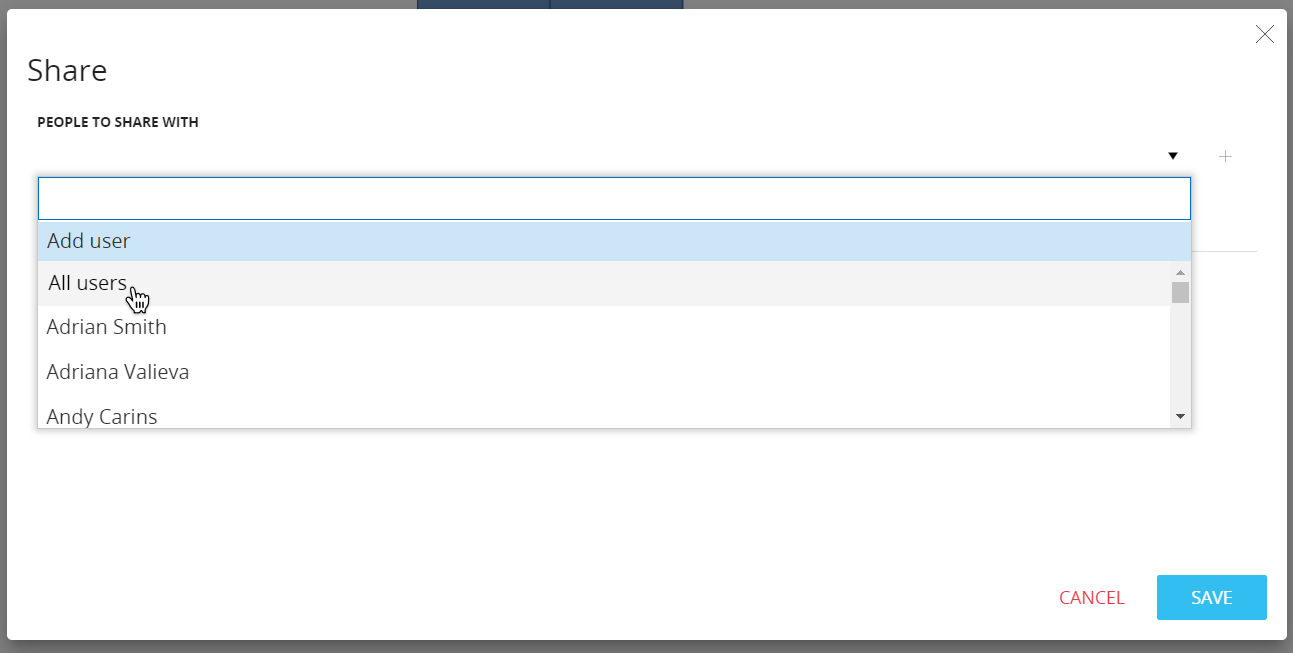The image size is (1293, 653).
Task: Click the 'Share' dialog heading
Action: [67, 71]
